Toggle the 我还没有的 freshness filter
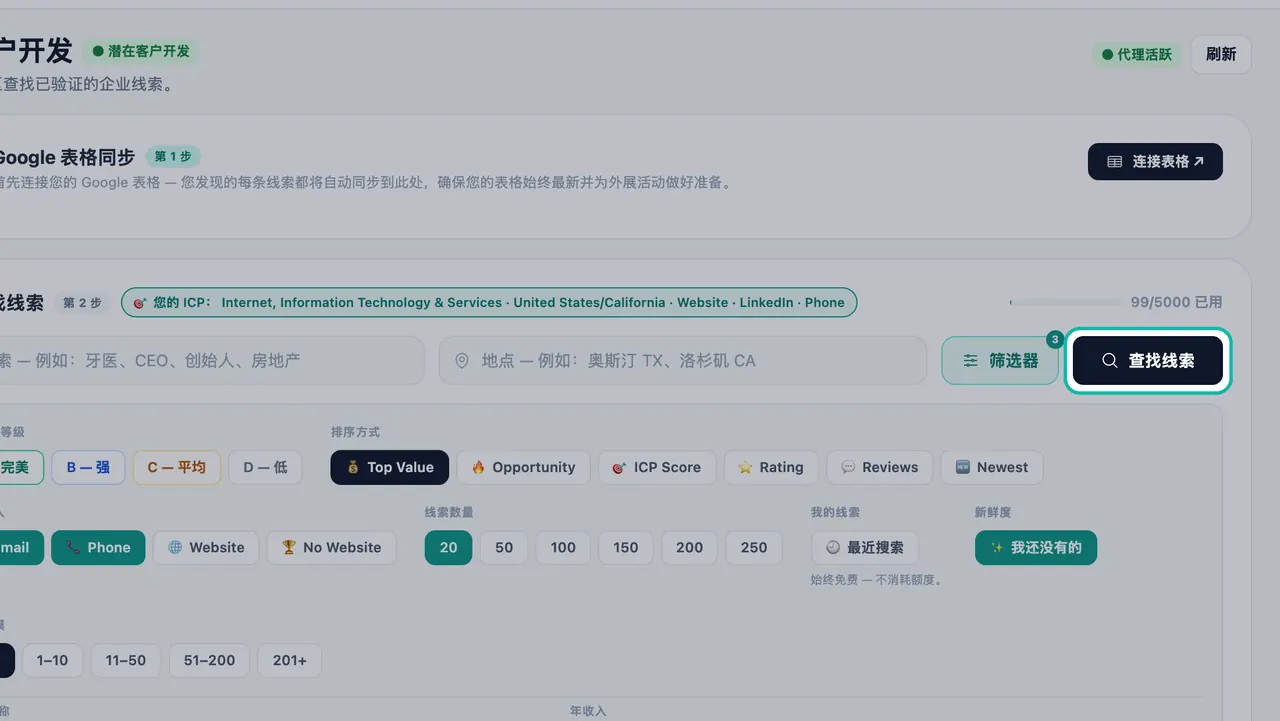Screen dimensions: 1280x721 coord(1036,547)
